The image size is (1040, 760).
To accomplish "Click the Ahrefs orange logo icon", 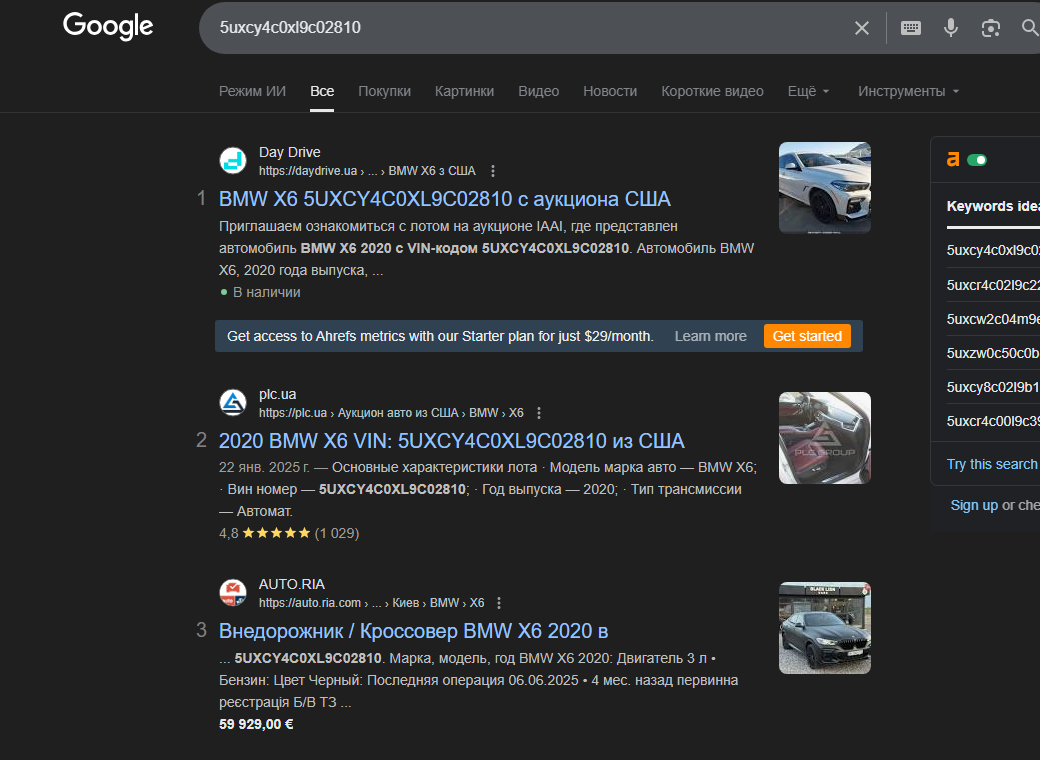I will click(x=953, y=159).
